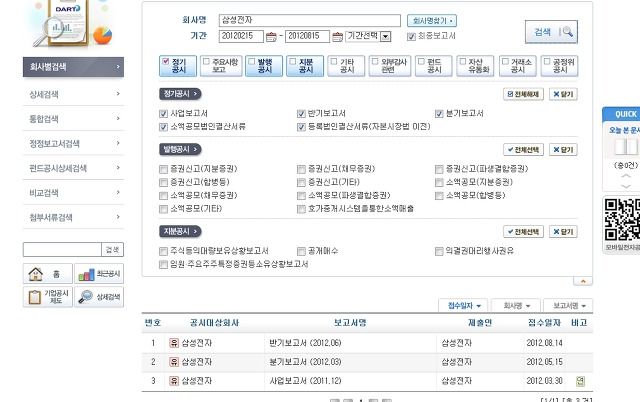Viewport: 640px width, 402px height.
Task: Expand the 지분공시 section header
Action: pos(180,231)
